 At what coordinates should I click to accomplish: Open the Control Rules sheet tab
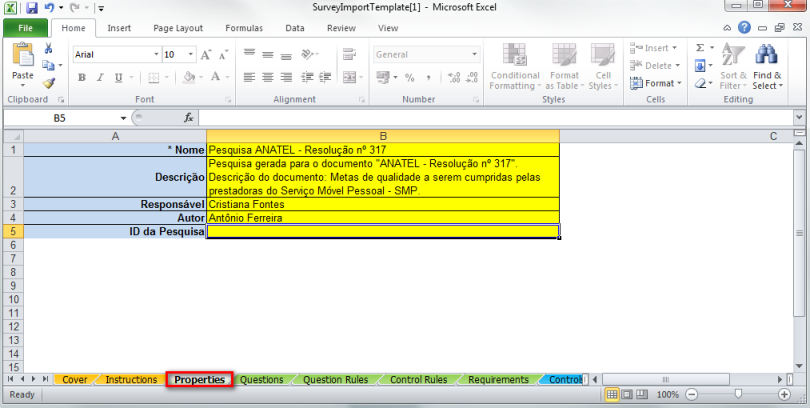click(x=418, y=380)
